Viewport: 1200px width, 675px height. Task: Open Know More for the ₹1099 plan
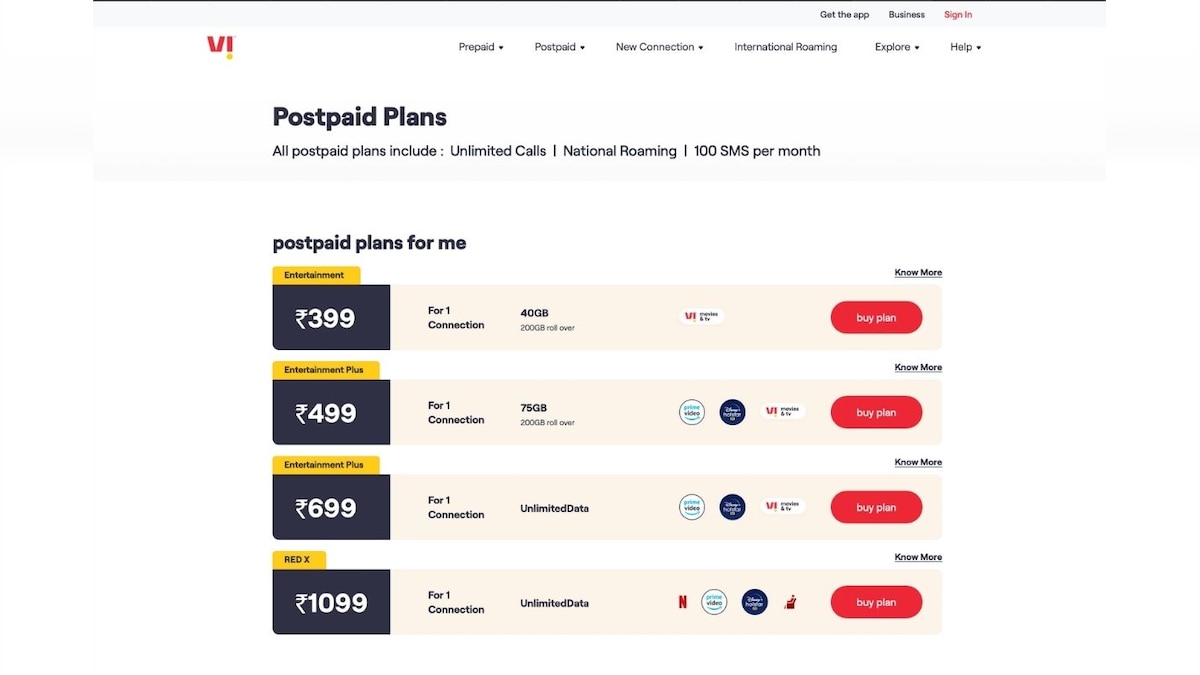(x=917, y=556)
